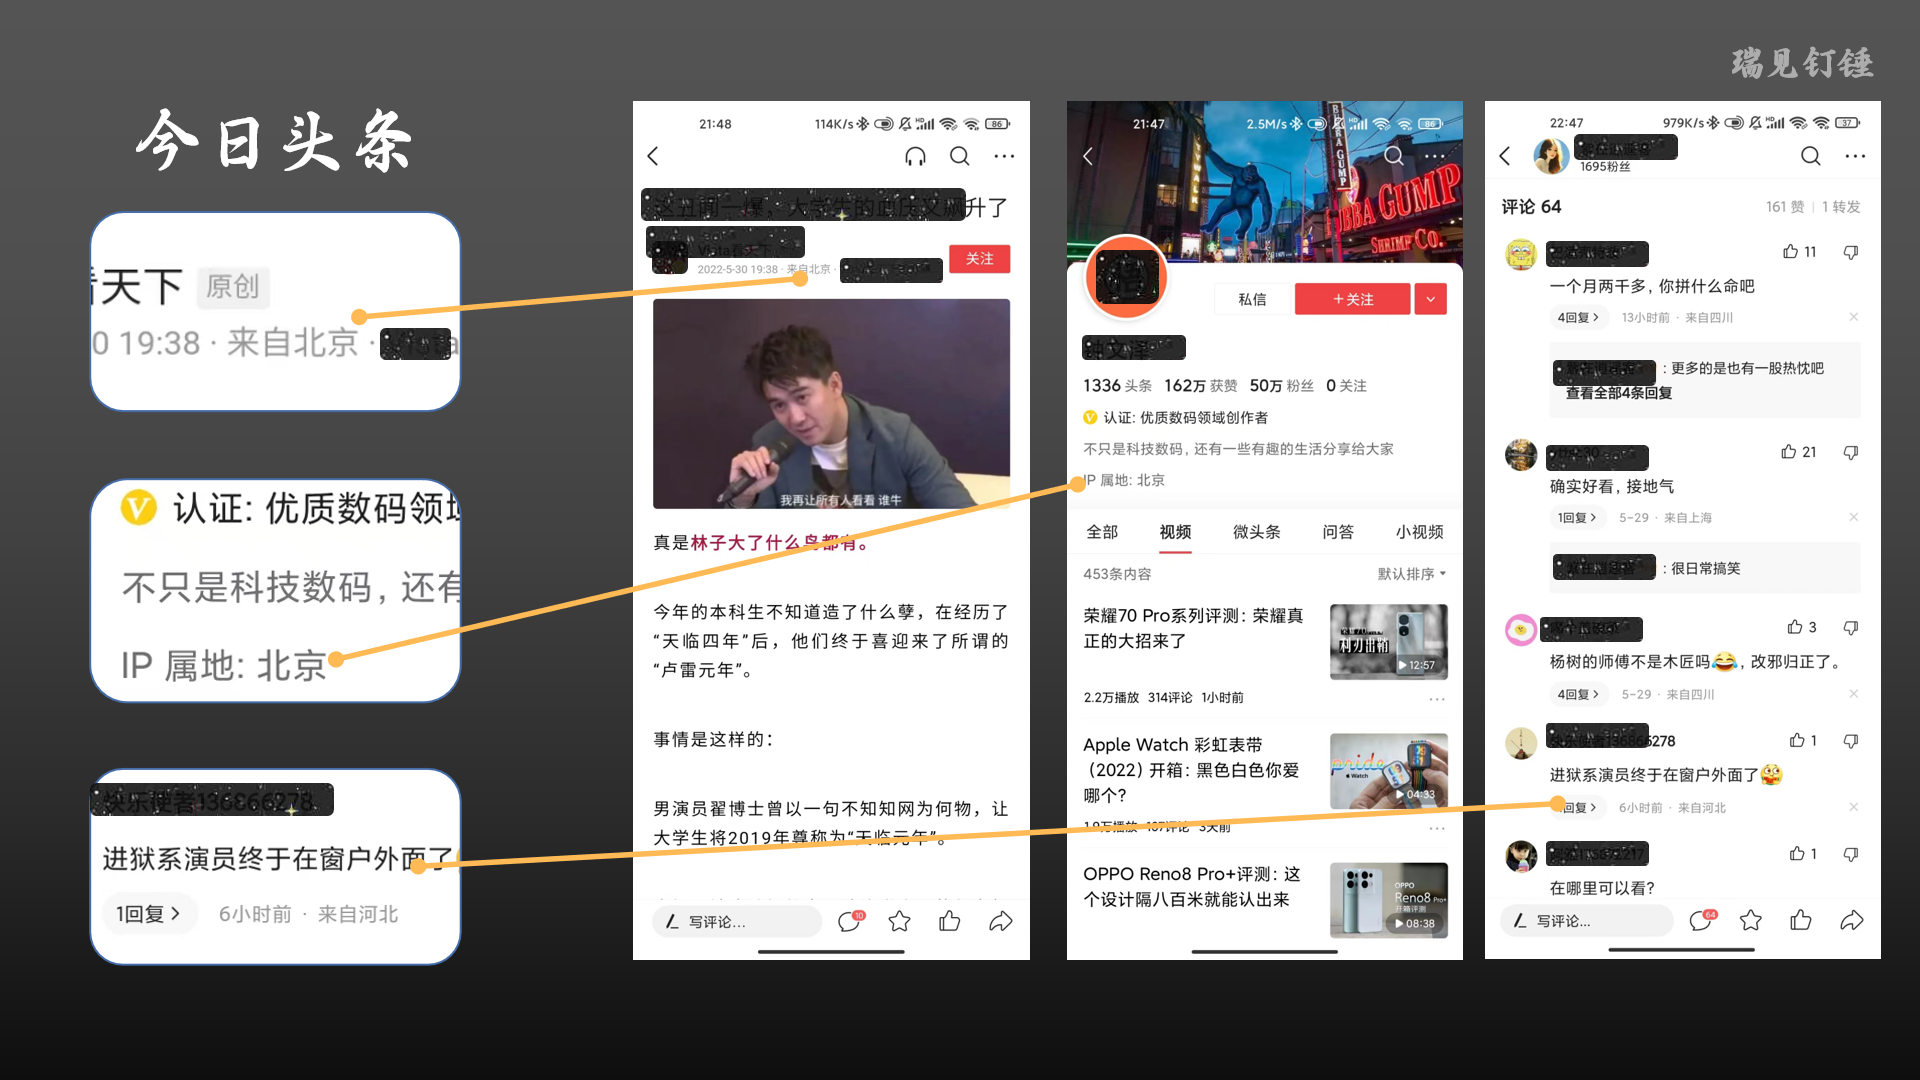The height and width of the screenshot is (1080, 1920).
Task: Open search on the comments page
Action: (1810, 156)
